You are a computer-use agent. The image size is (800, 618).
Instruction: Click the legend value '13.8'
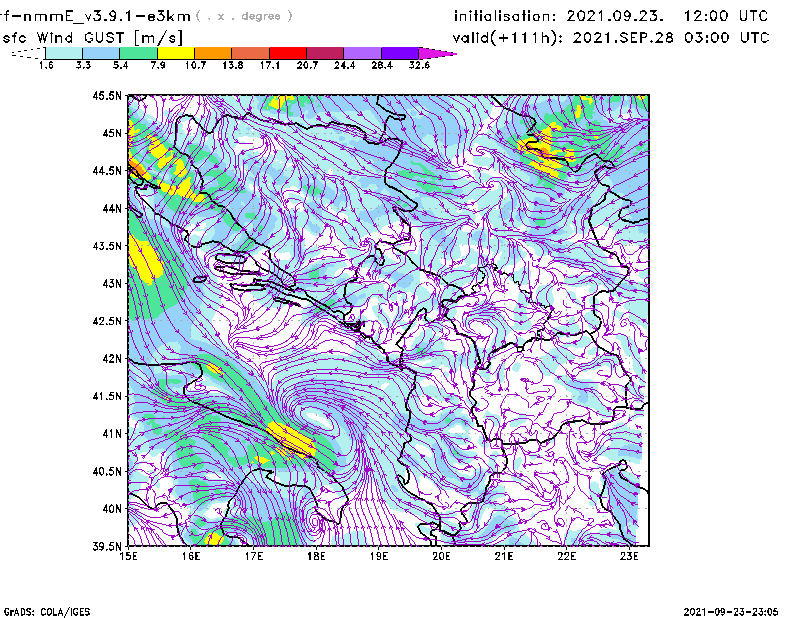pos(233,65)
